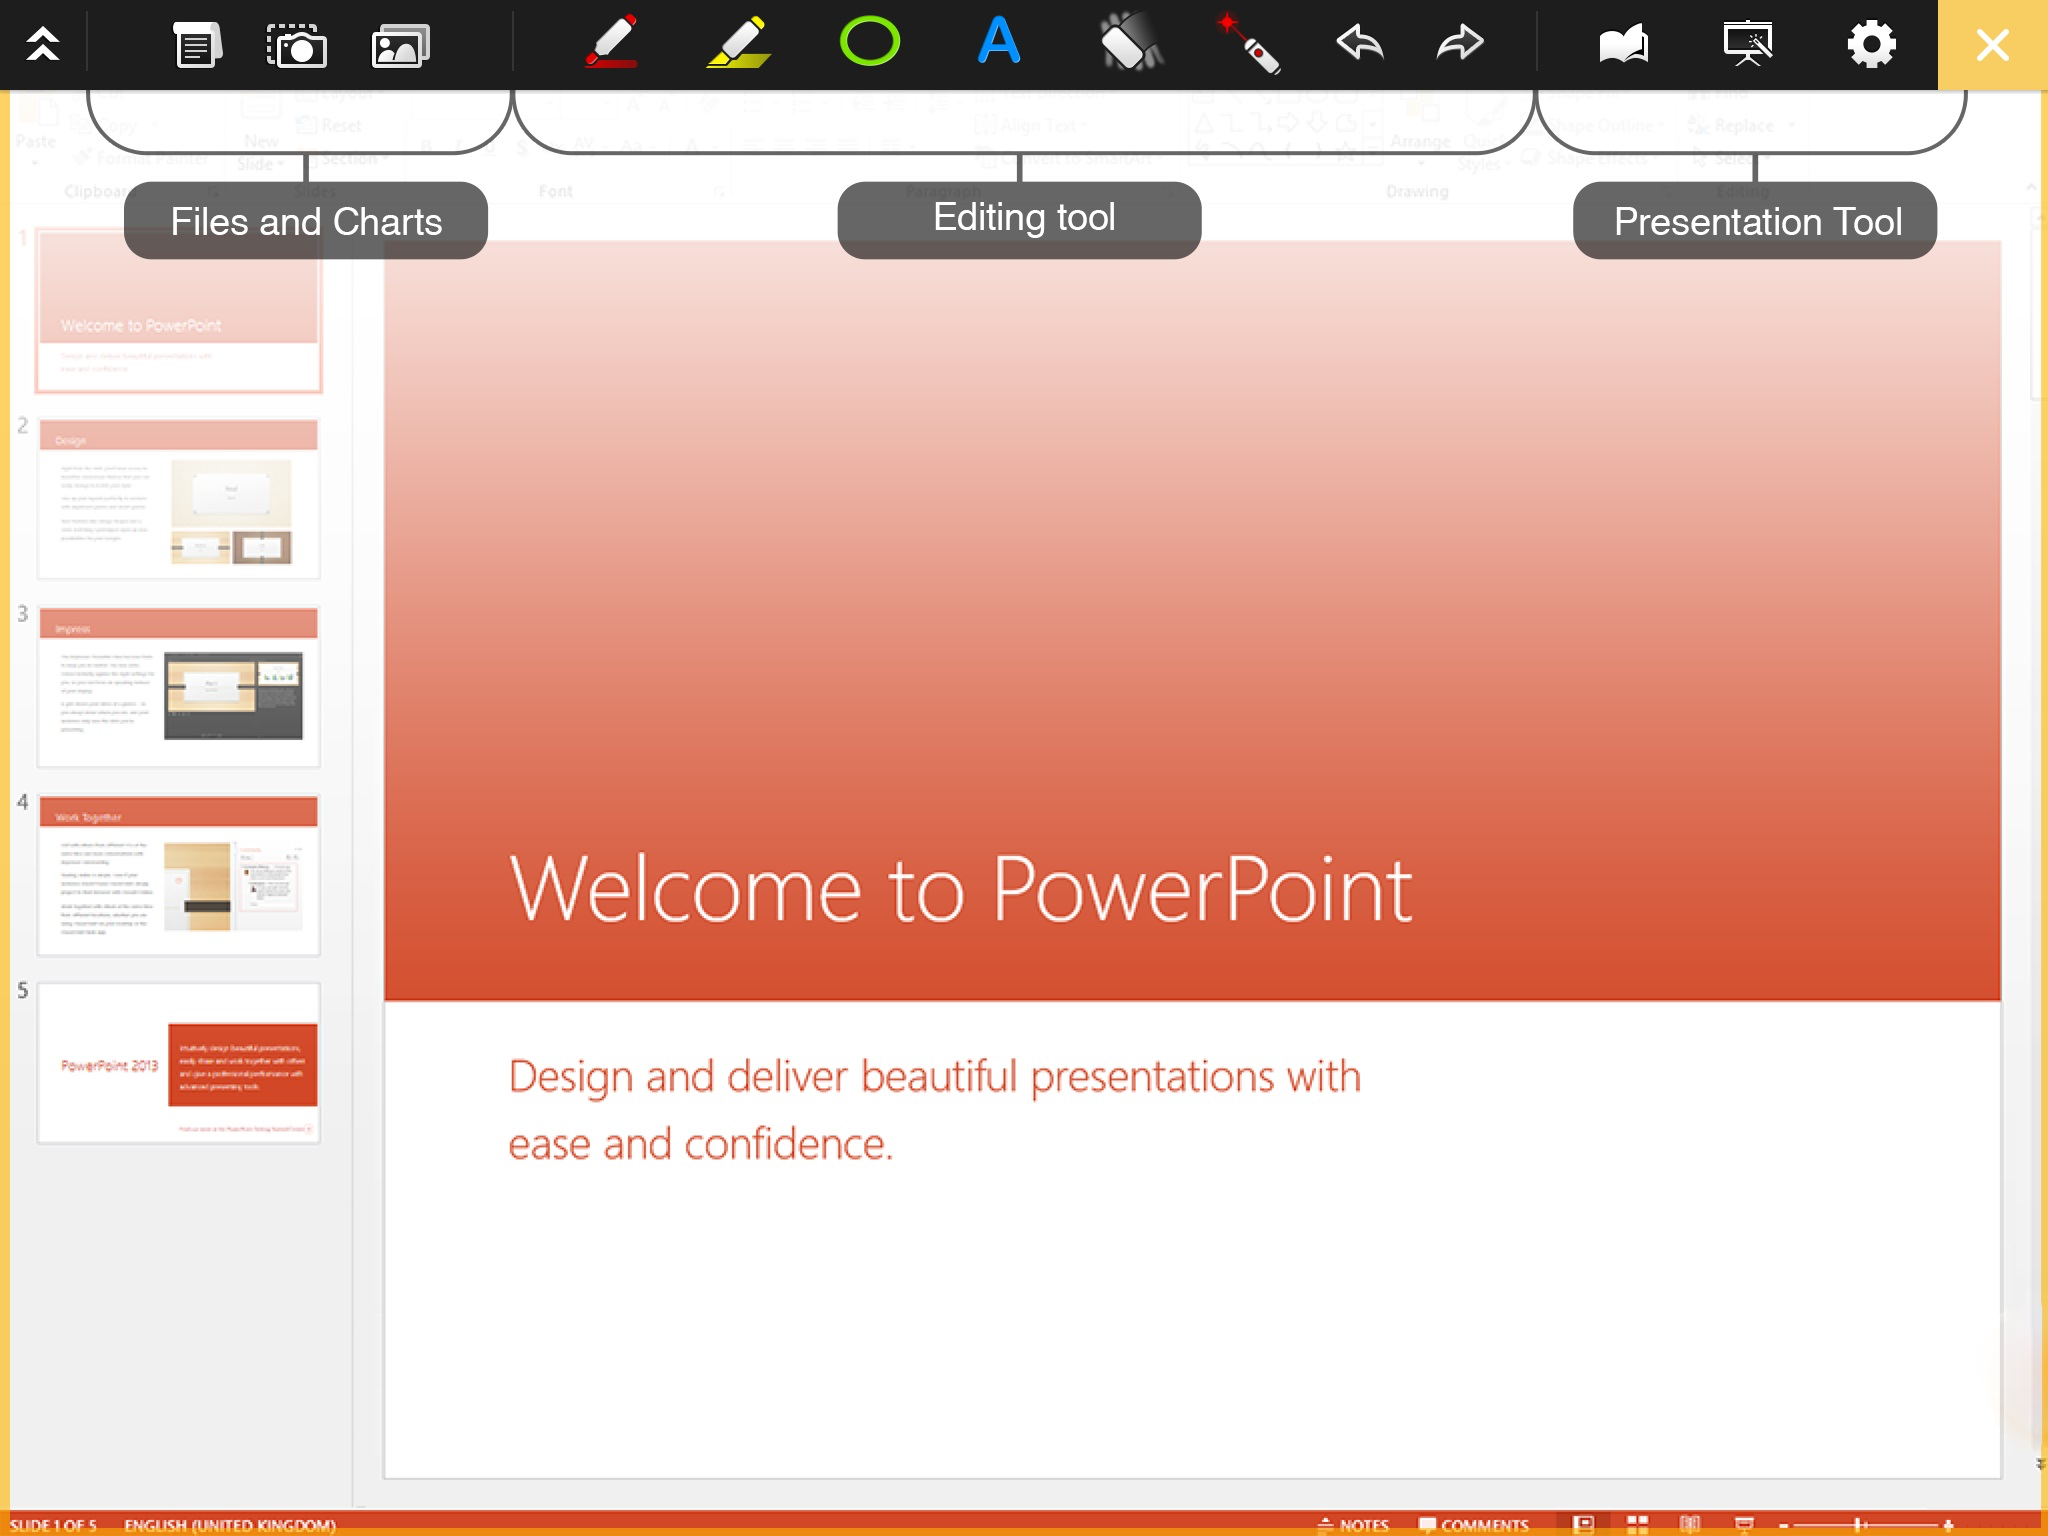2048x1536 pixels.
Task: Click the screenshot camera capture icon
Action: point(296,44)
